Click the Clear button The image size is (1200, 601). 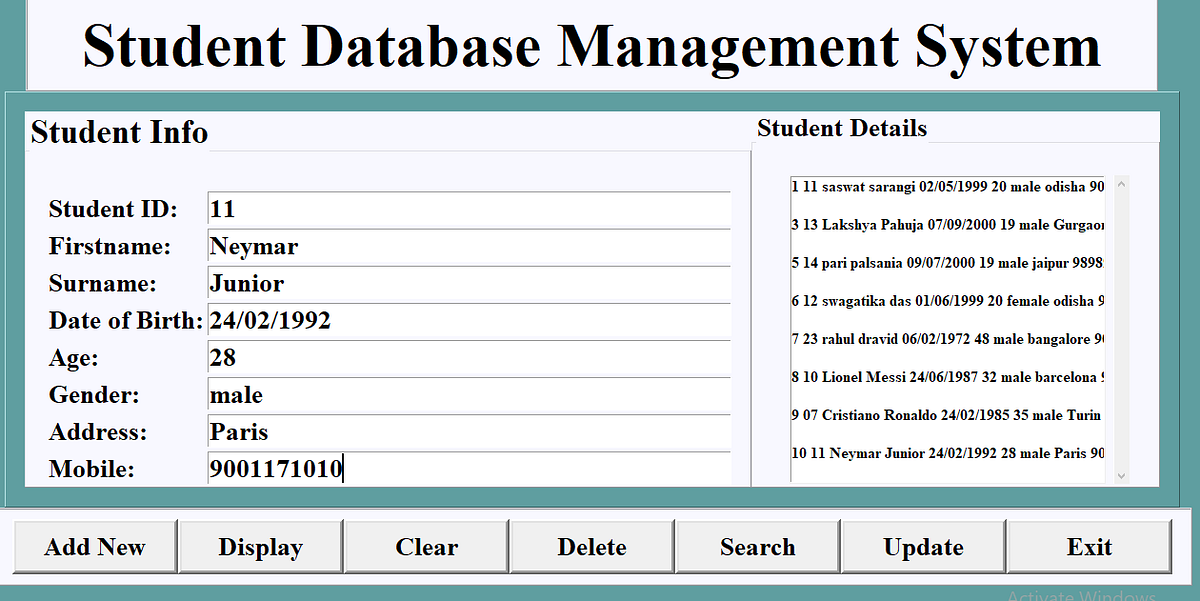point(426,547)
